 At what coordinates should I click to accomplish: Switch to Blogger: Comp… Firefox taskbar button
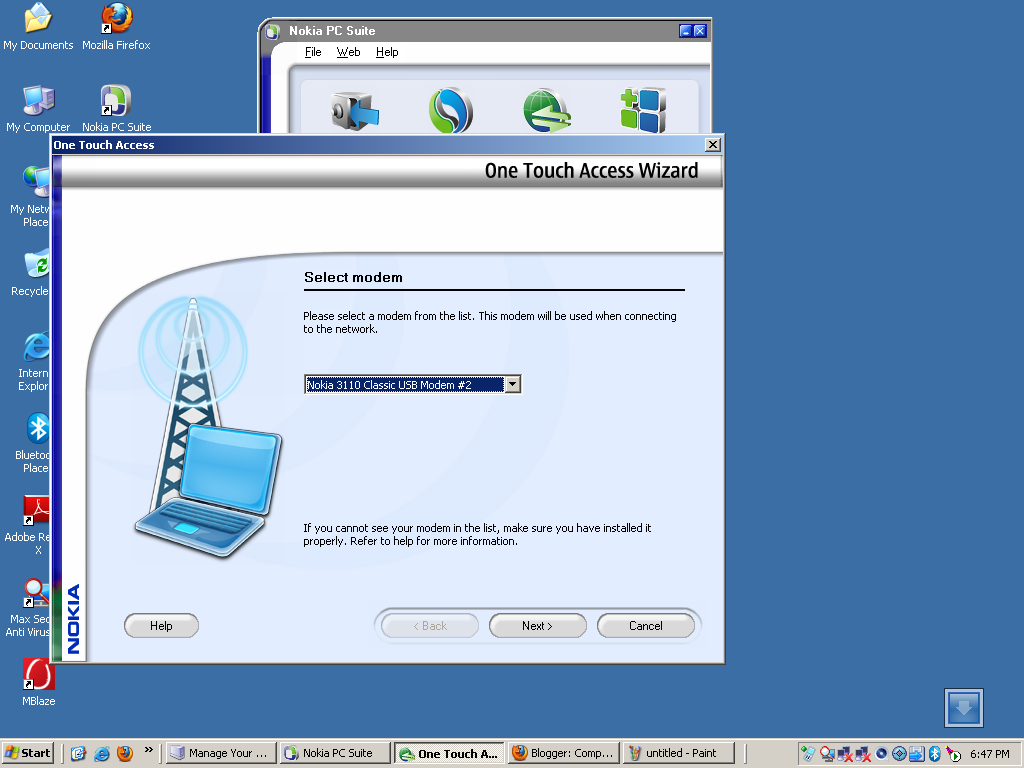pyautogui.click(x=564, y=753)
